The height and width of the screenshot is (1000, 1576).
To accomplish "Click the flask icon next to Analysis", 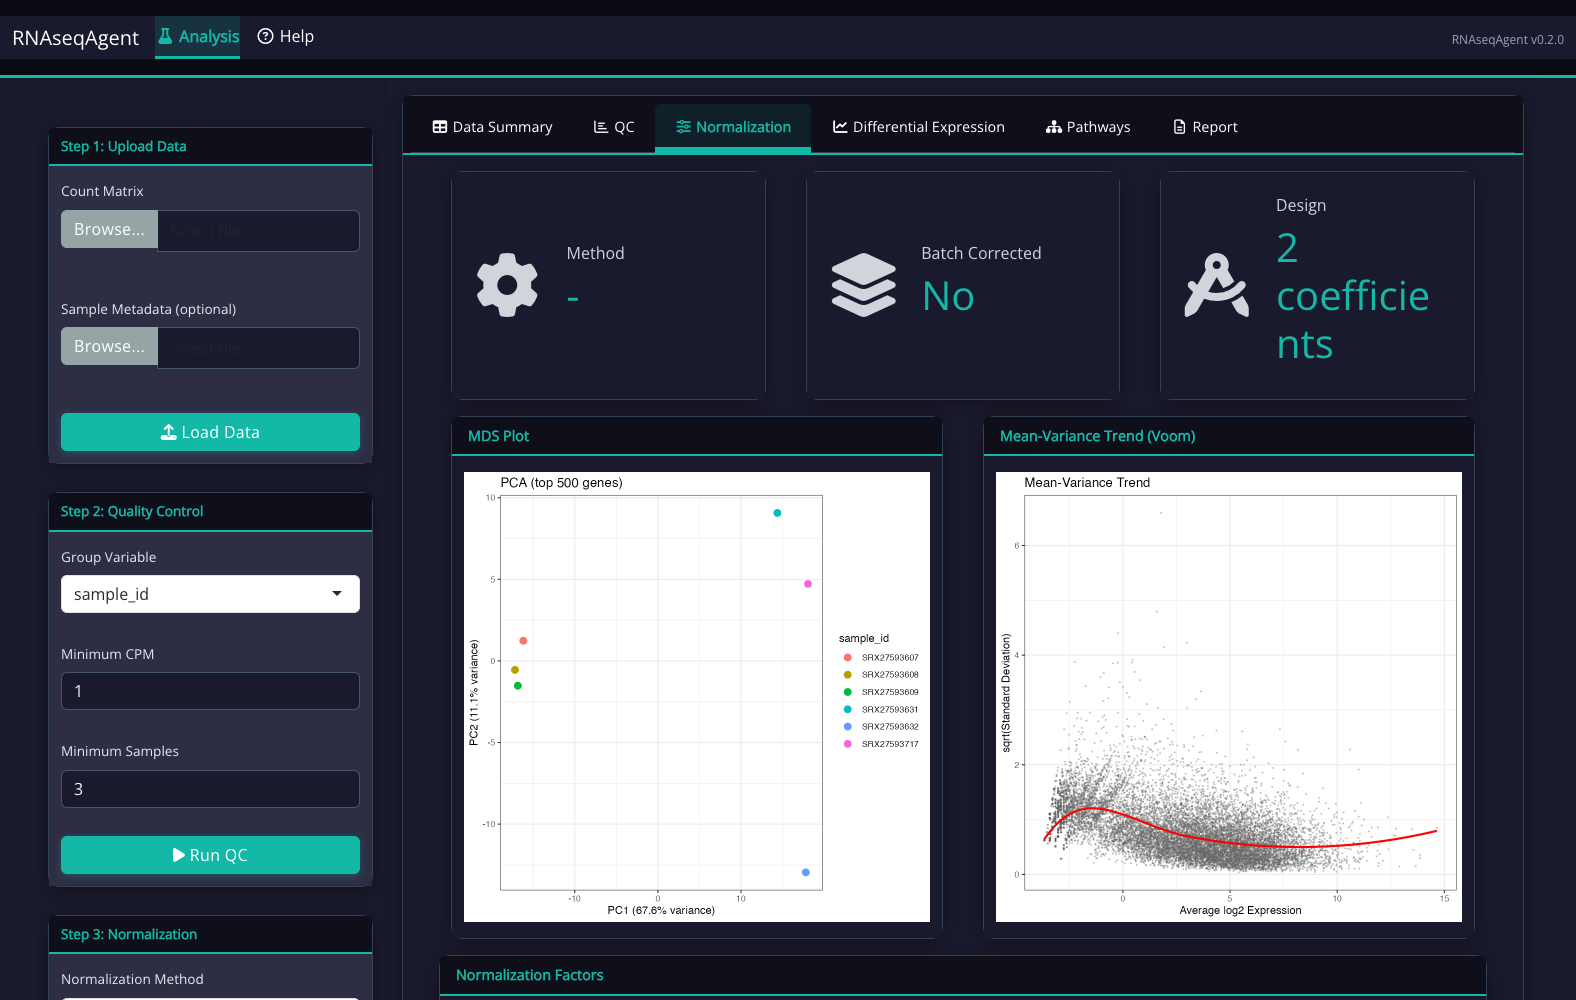I will (x=166, y=37).
